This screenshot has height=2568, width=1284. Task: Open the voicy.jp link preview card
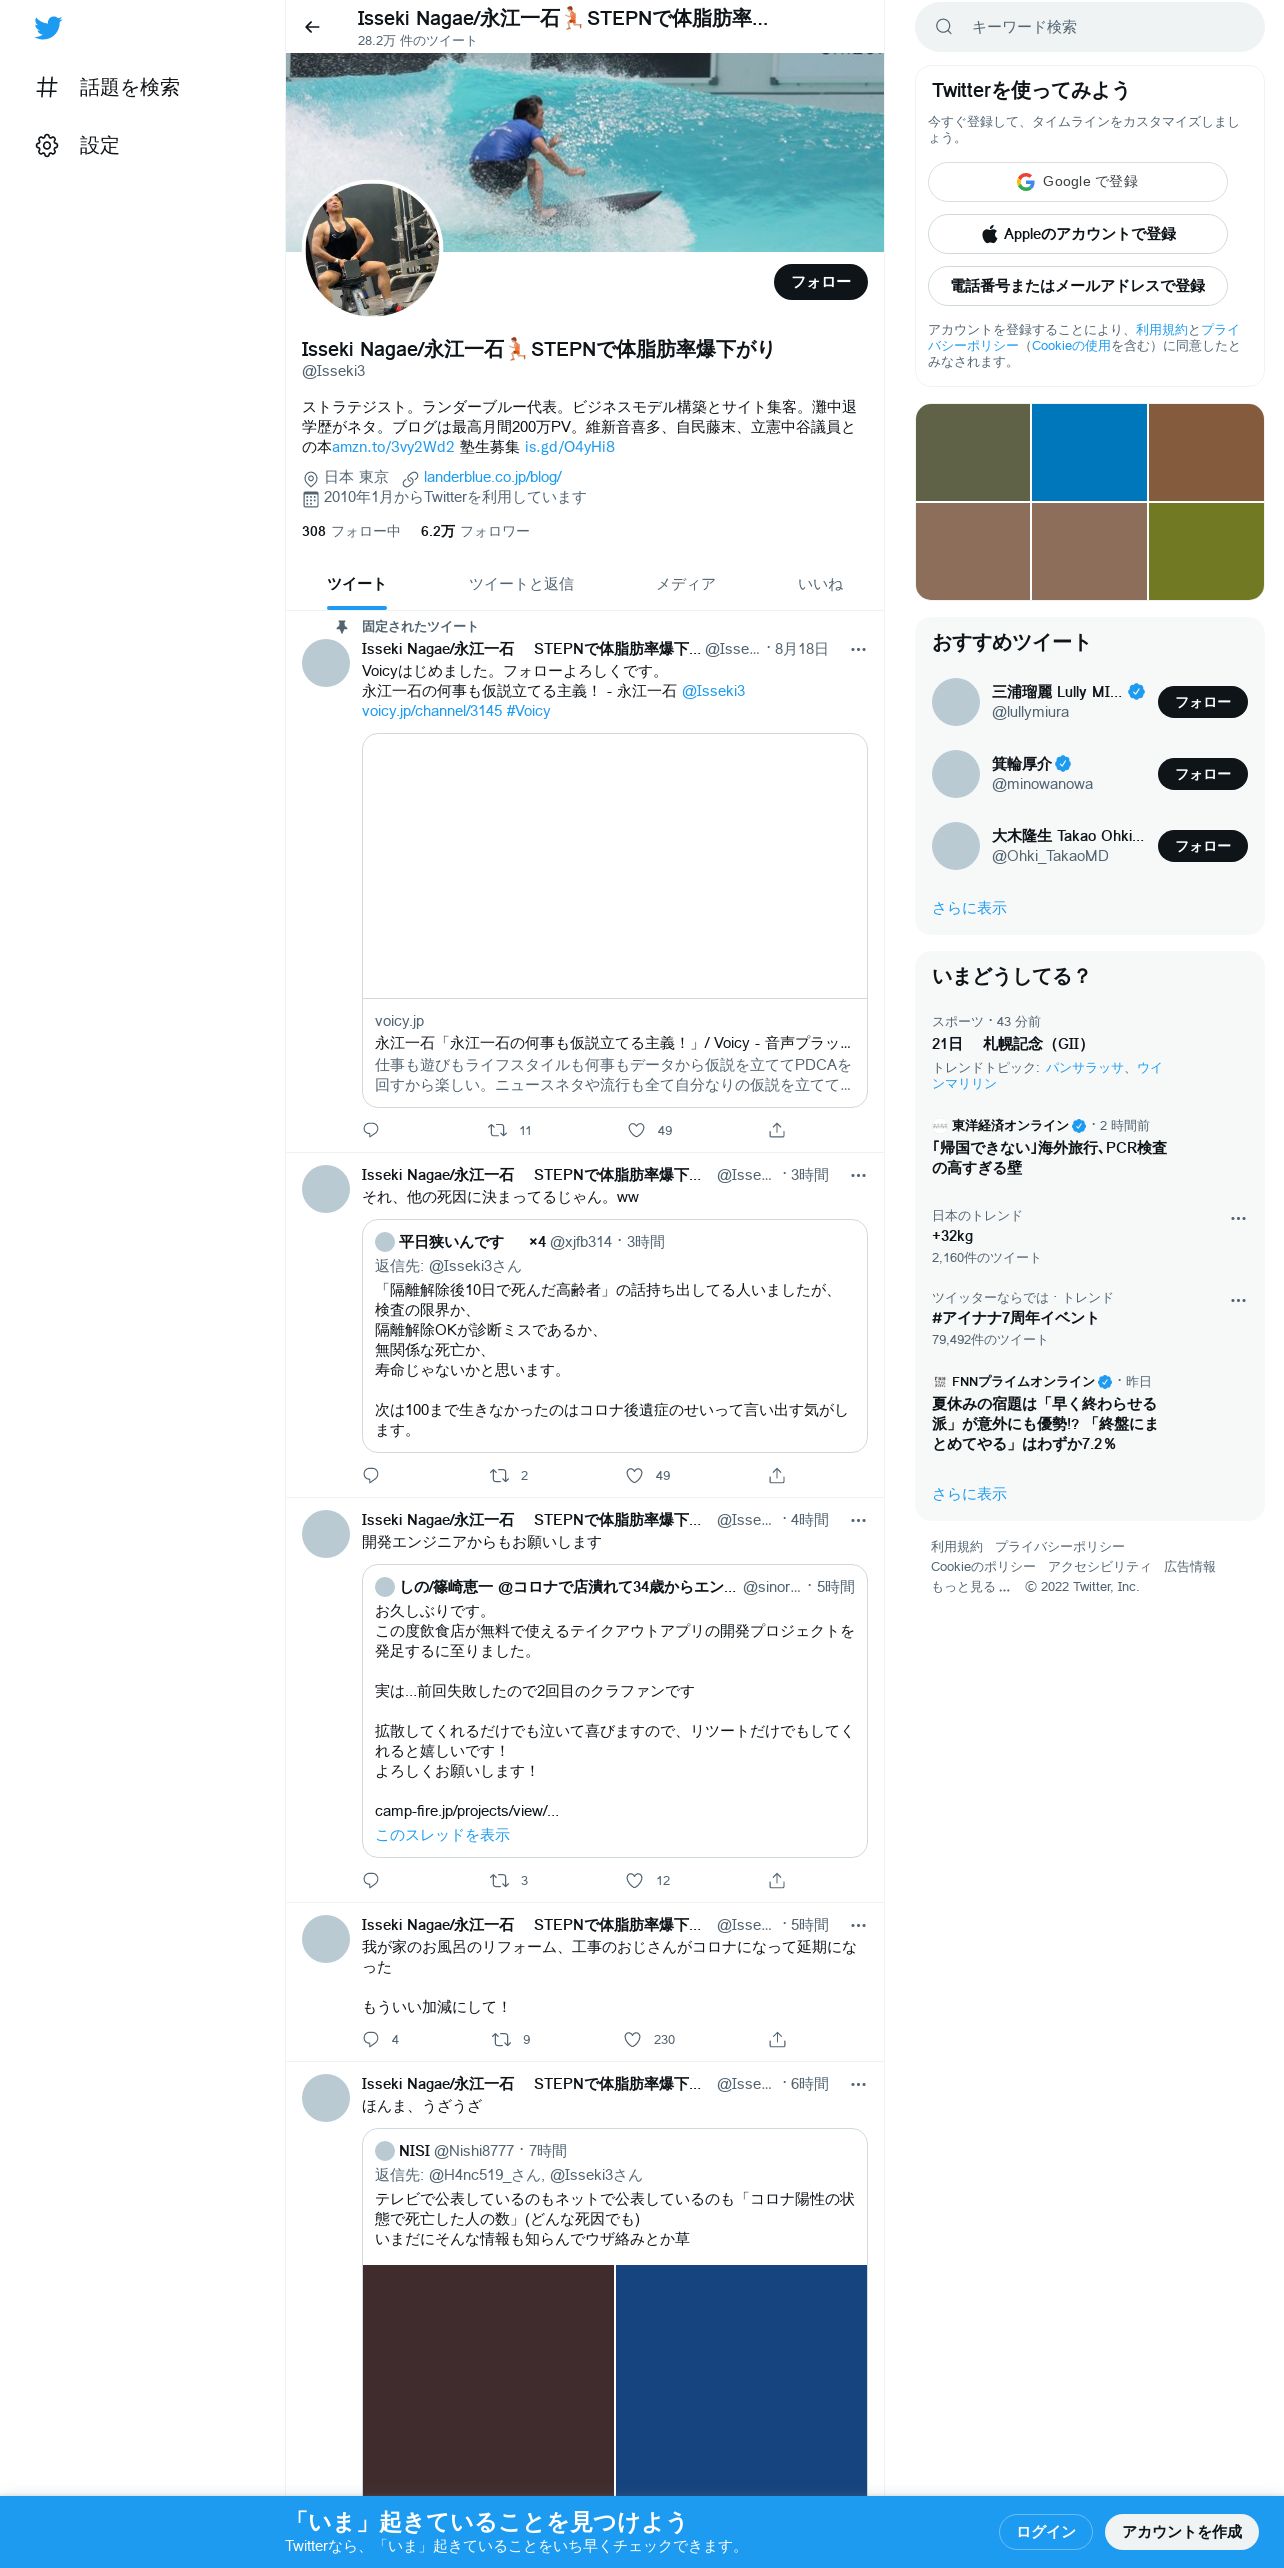(x=614, y=920)
